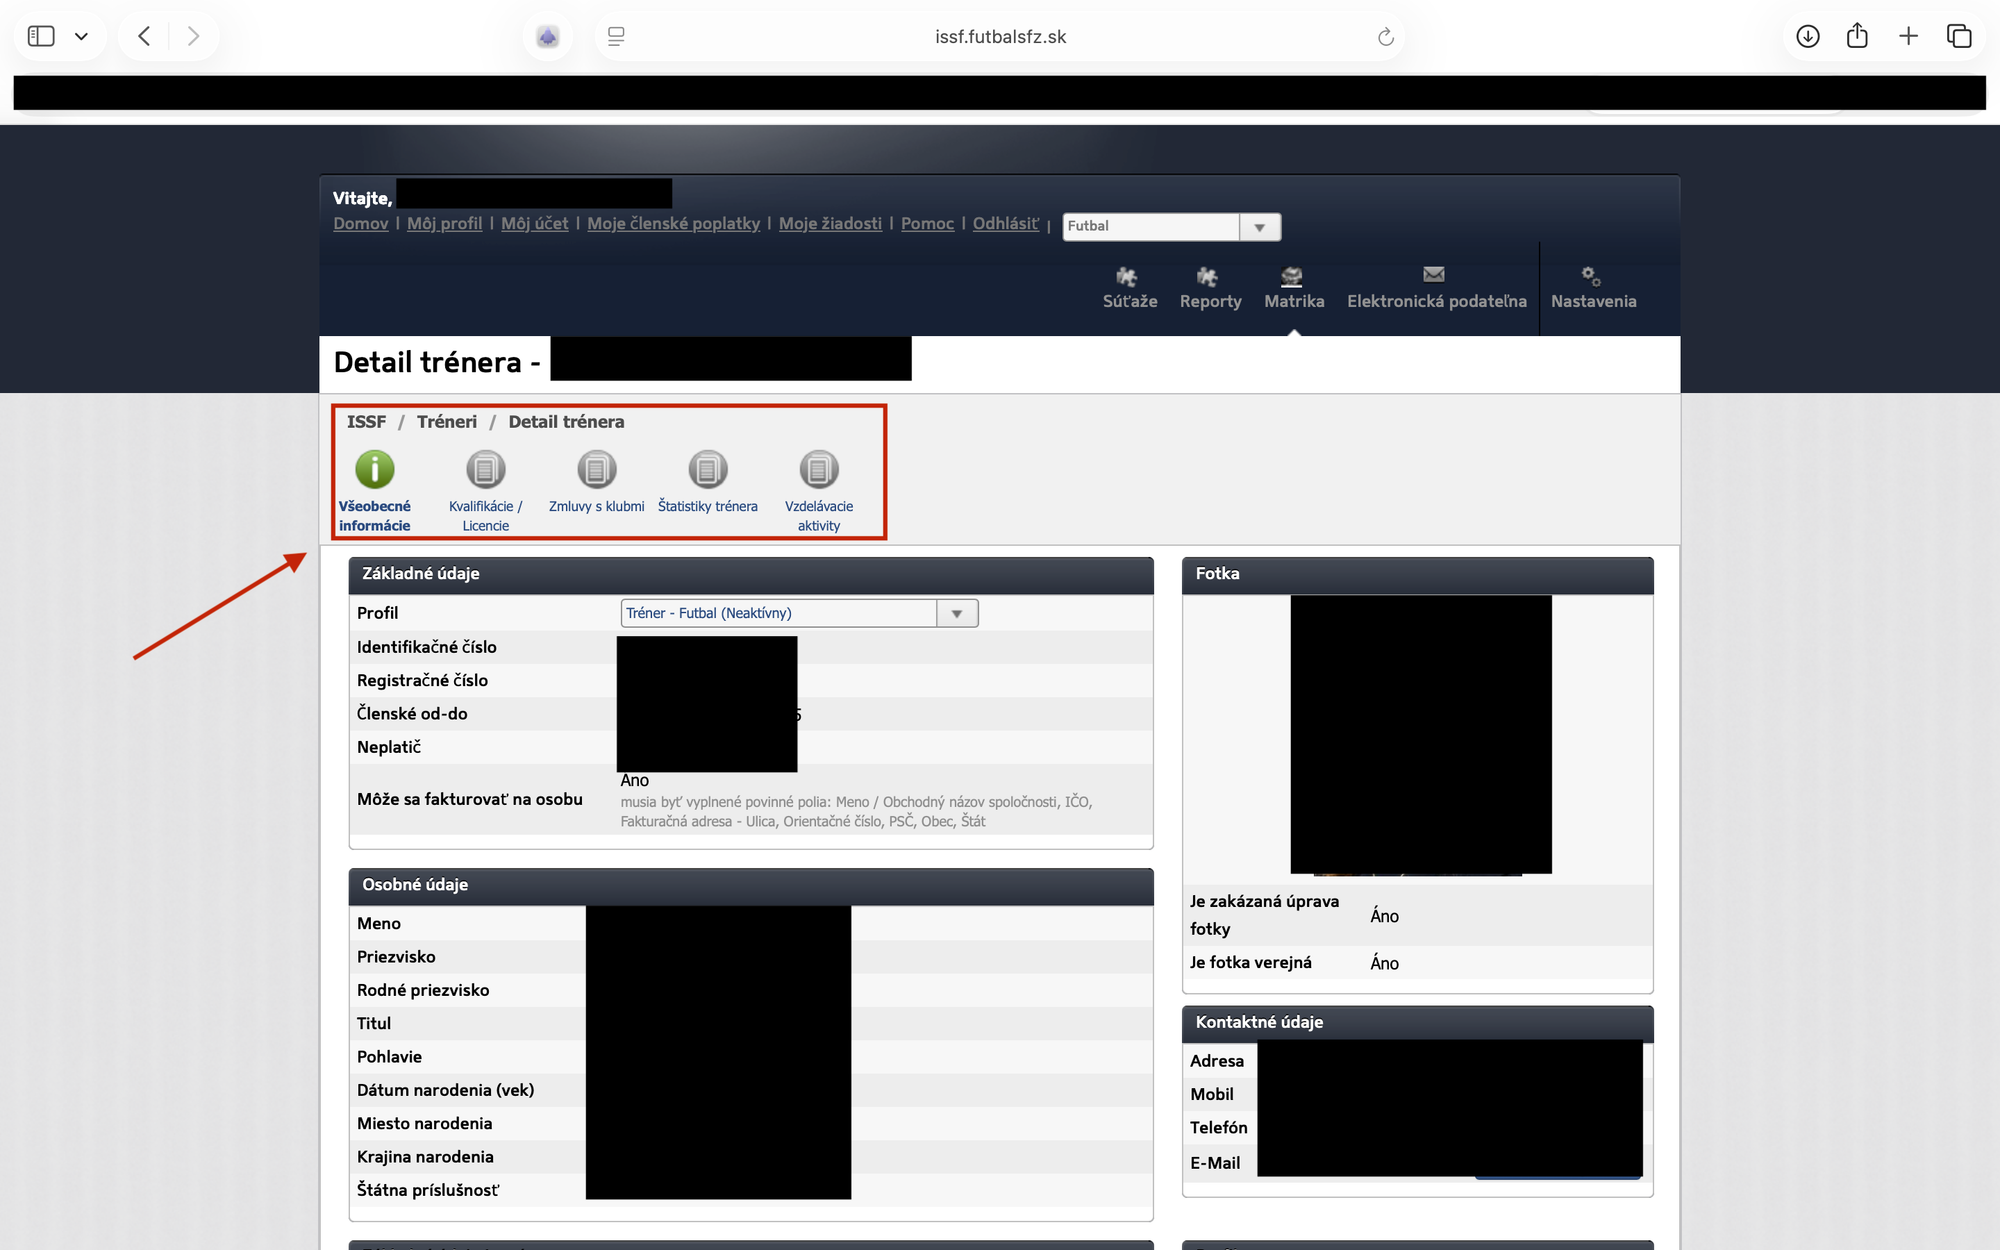This screenshot has width=2000, height=1250.
Task: Open the Súťaže menu icon
Action: click(x=1127, y=277)
